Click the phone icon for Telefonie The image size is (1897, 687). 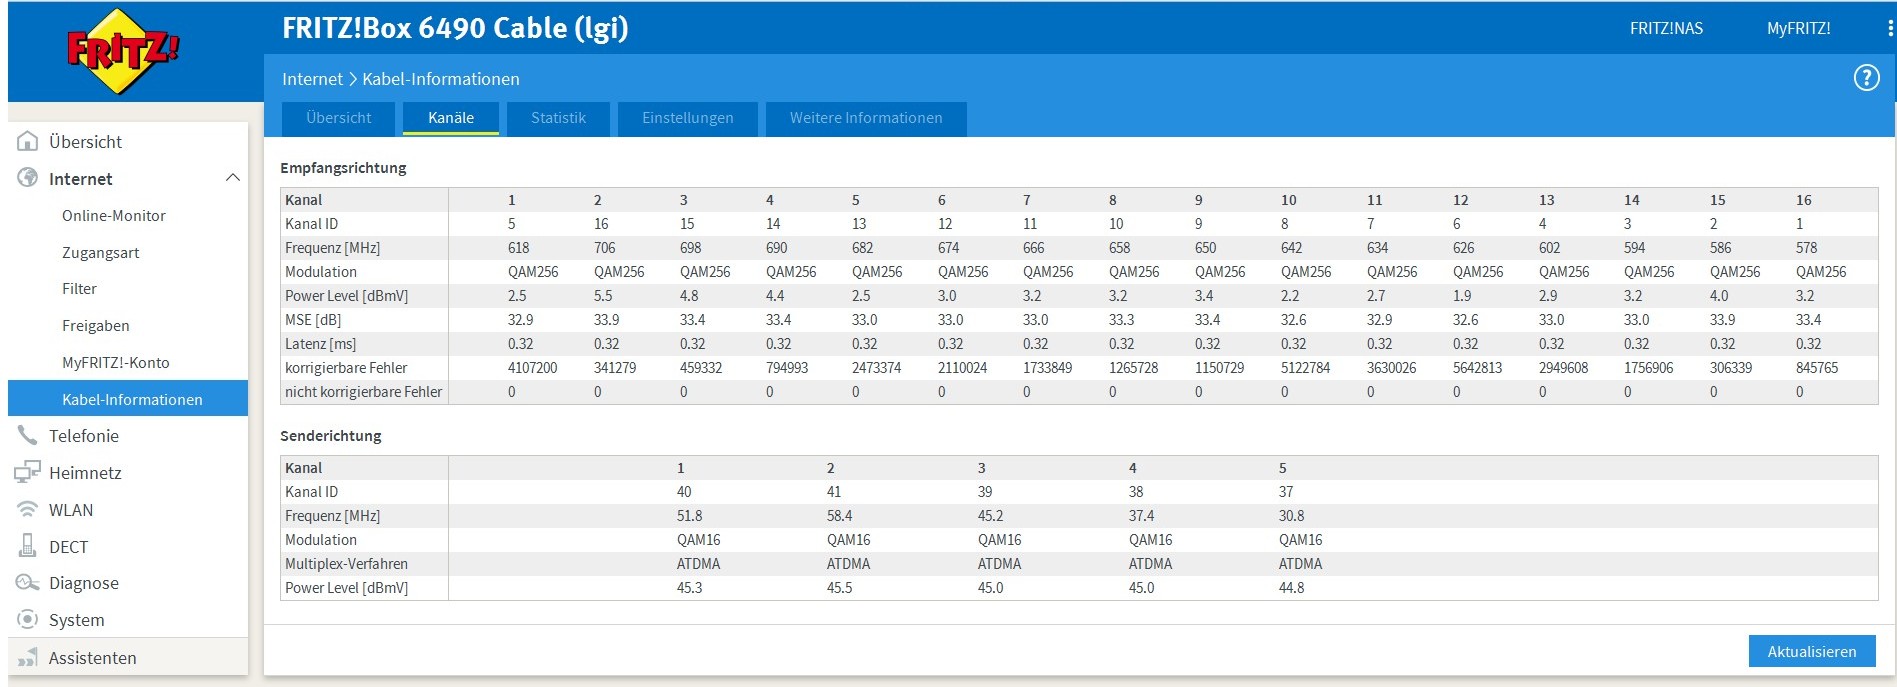(x=28, y=435)
